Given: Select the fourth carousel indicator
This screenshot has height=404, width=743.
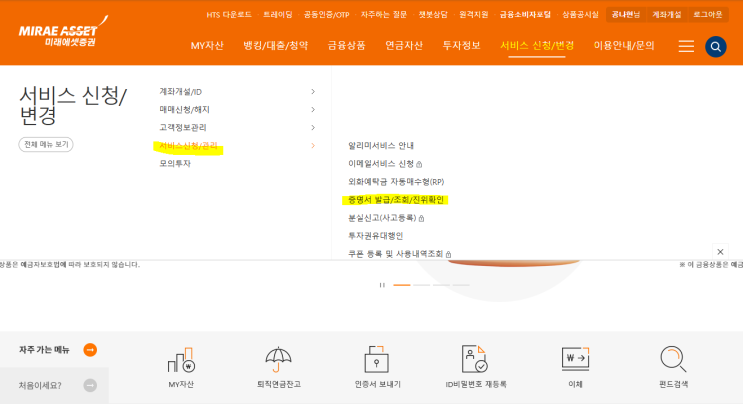Looking at the screenshot, I should 461,285.
